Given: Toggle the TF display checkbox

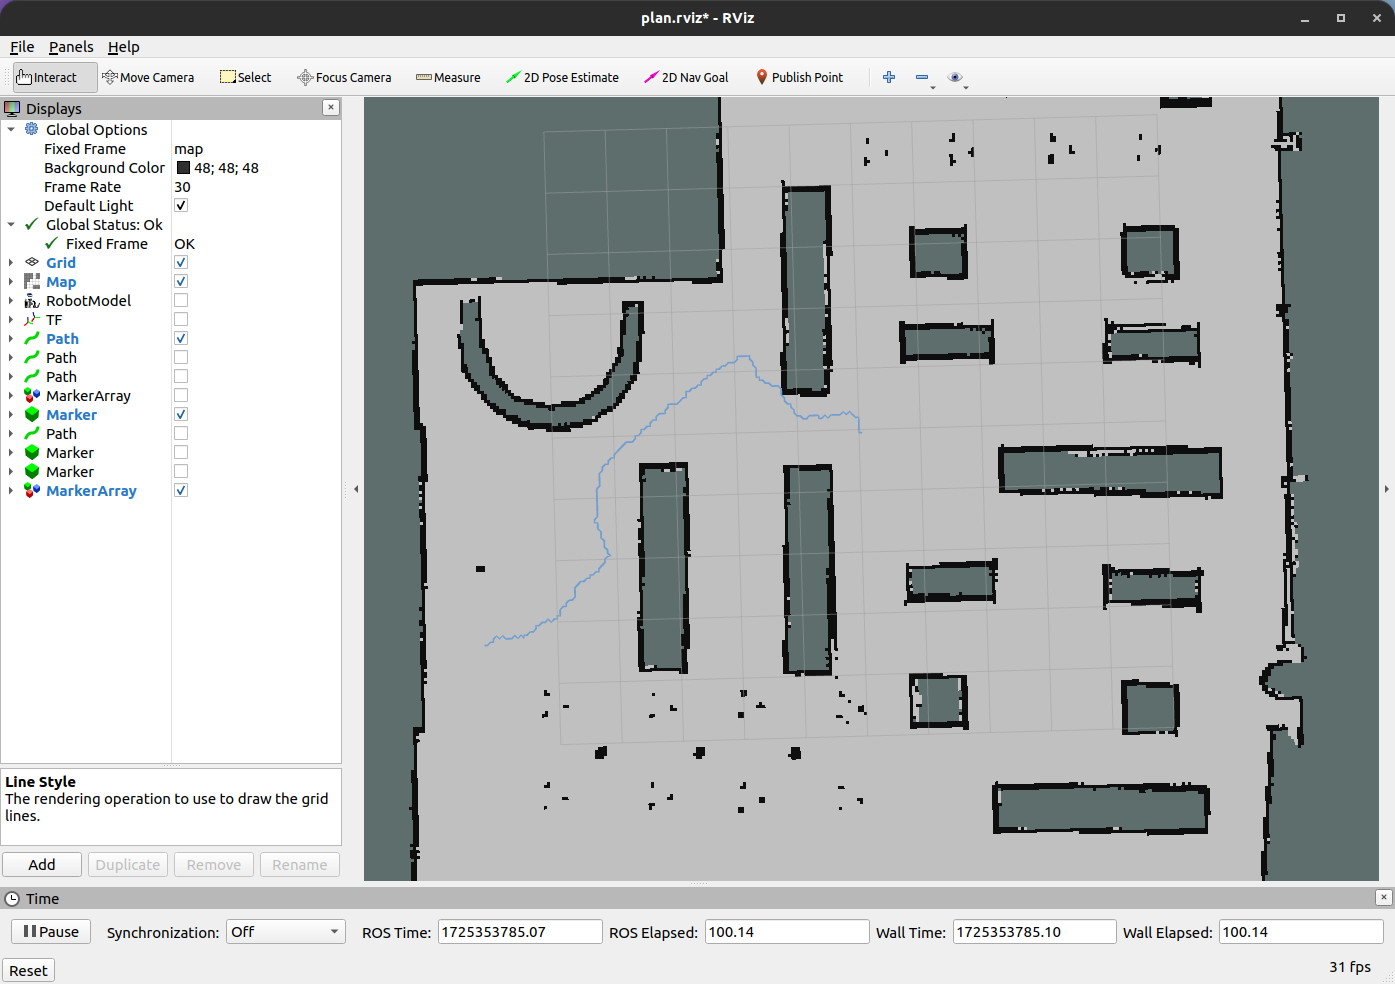Looking at the screenshot, I should [181, 319].
